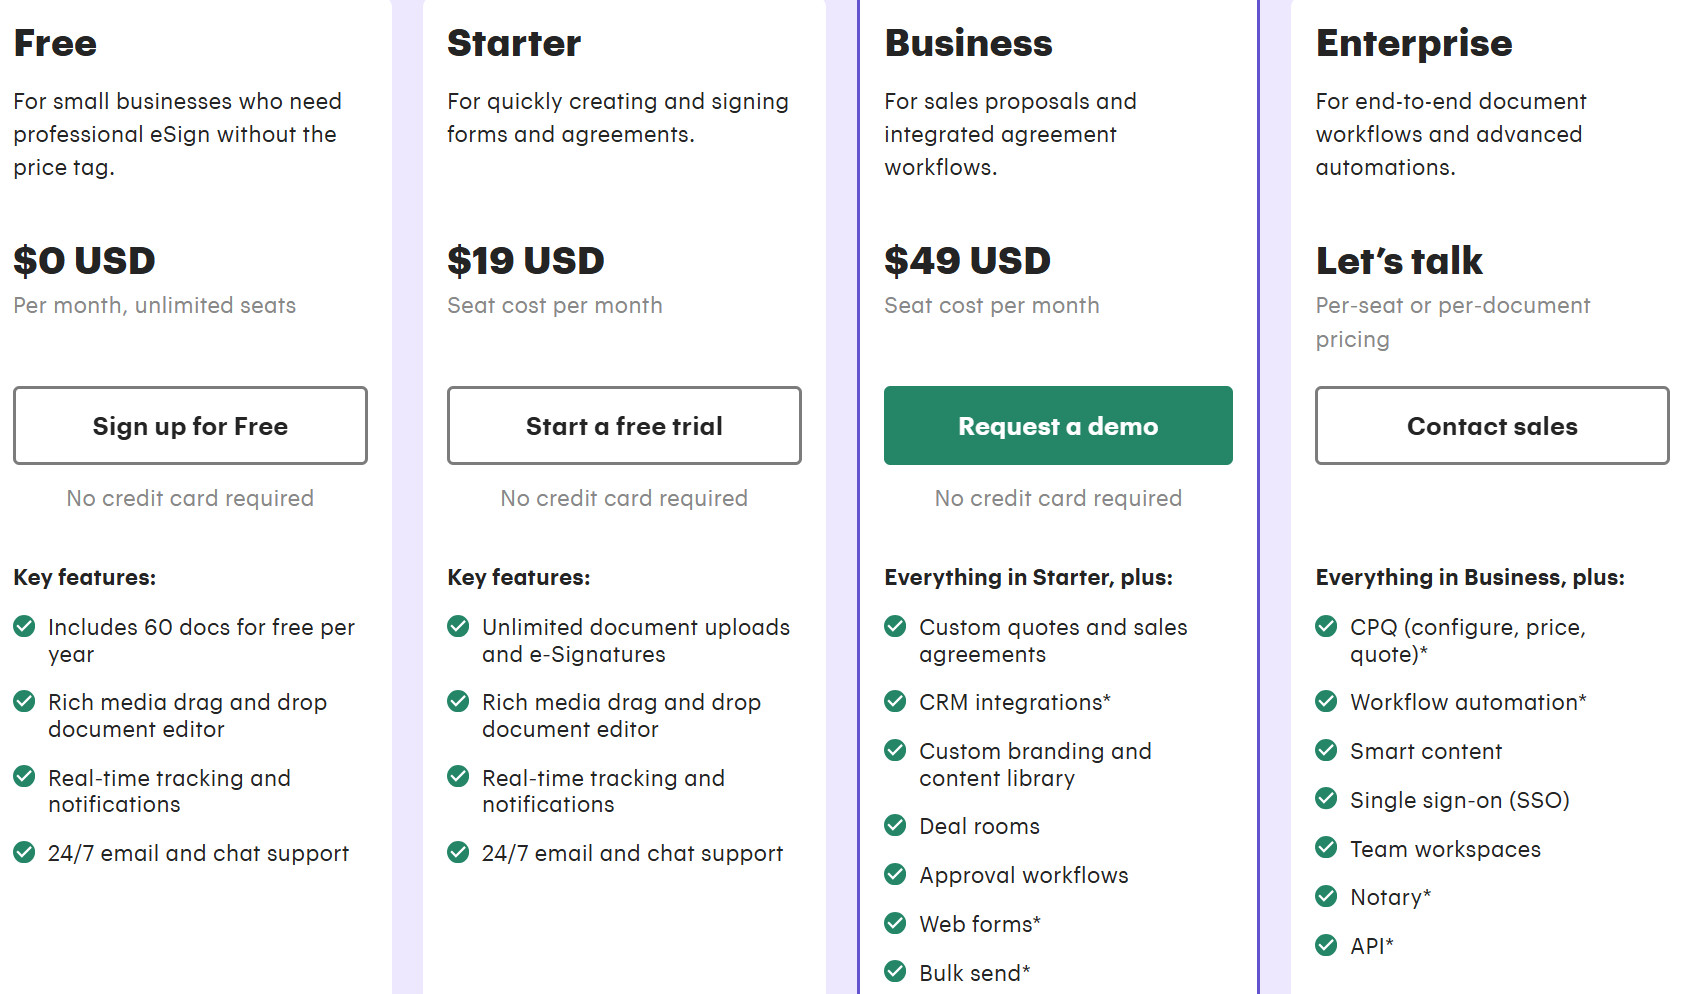Click the $19 USD Starter price
The height and width of the screenshot is (994, 1684).
pos(525,261)
